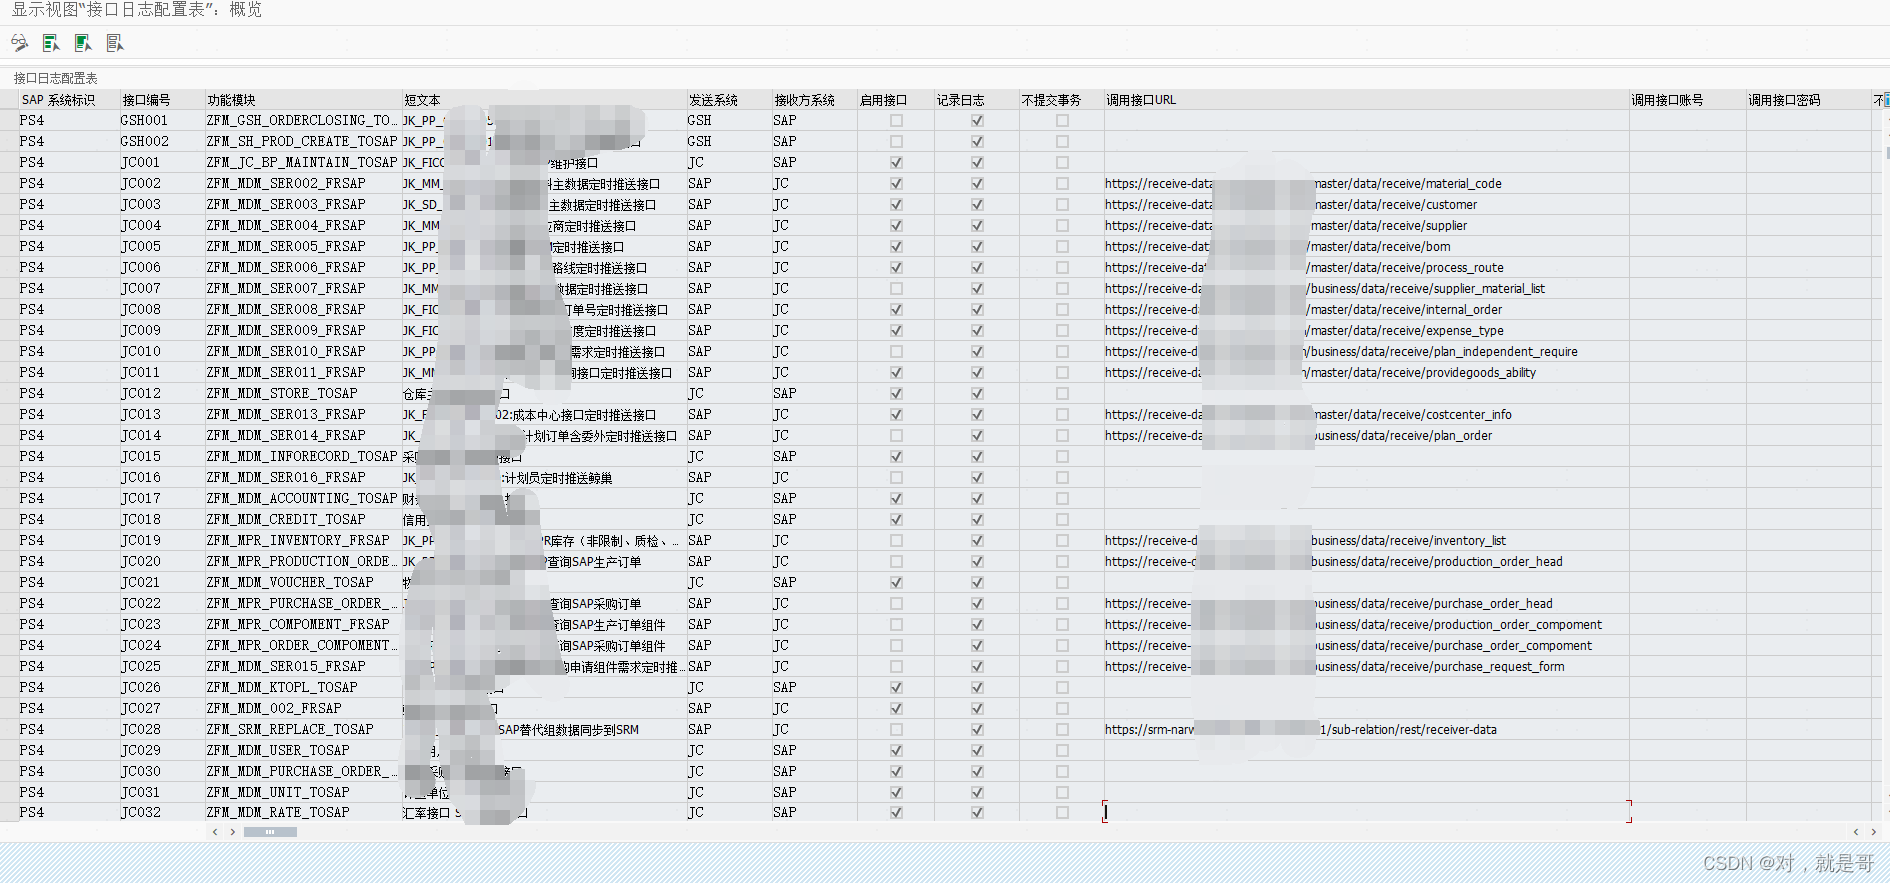Select interface number cell JC015
Image resolution: width=1890 pixels, height=883 pixels.
(x=161, y=456)
